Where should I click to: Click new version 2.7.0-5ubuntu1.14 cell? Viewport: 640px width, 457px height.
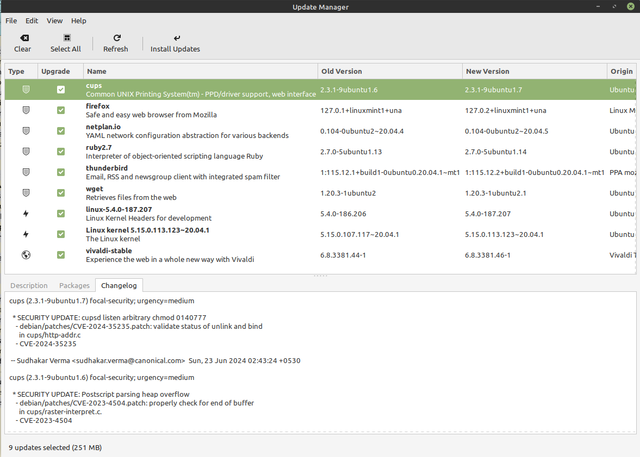point(496,152)
